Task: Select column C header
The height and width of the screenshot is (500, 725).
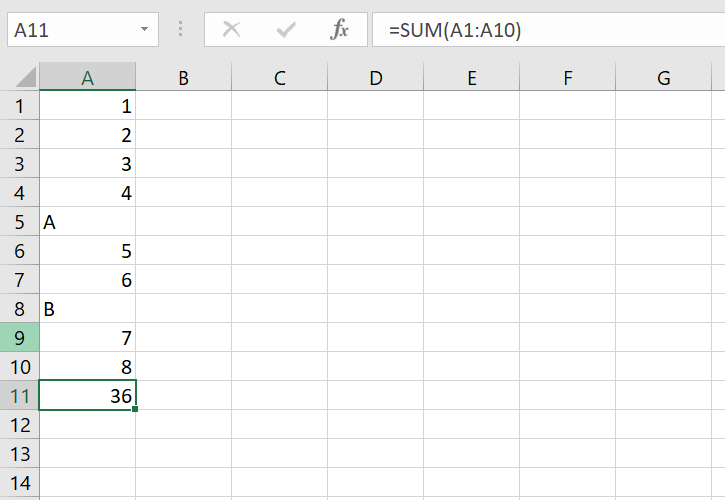Action: point(279,77)
